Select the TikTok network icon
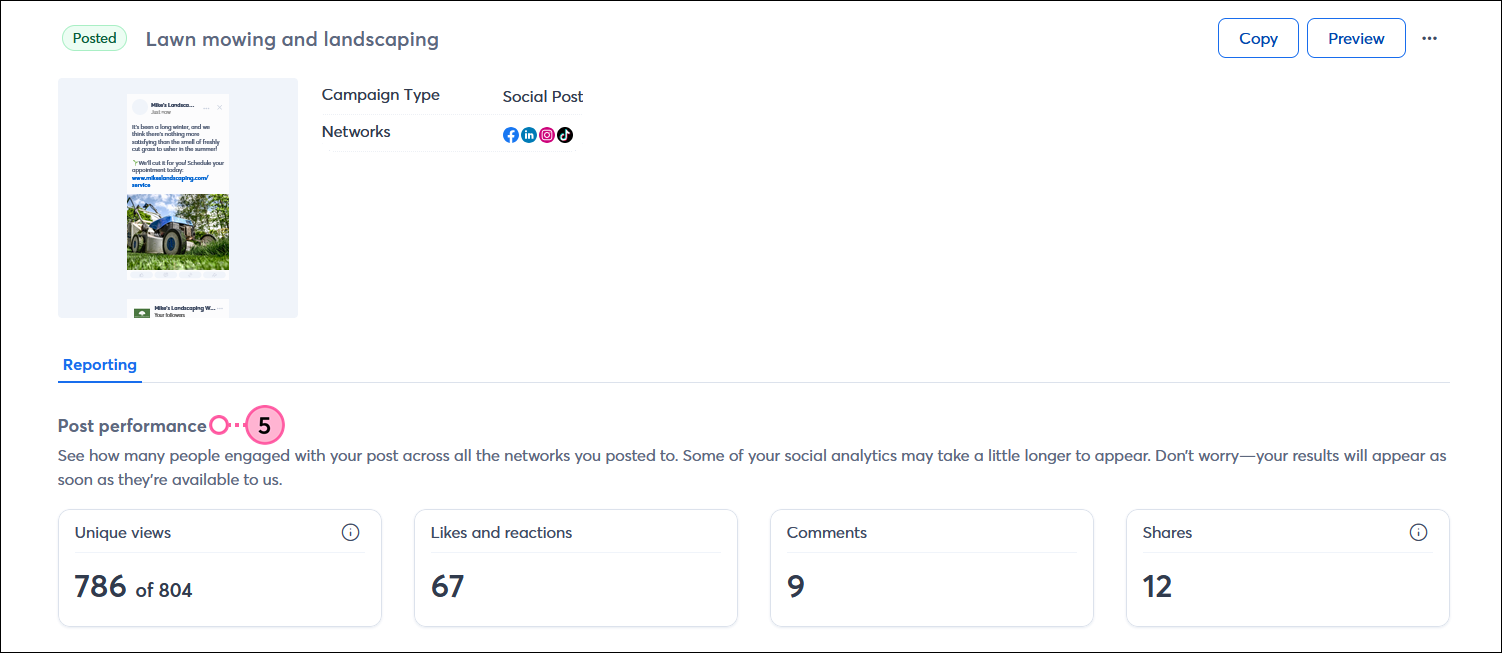Image resolution: width=1502 pixels, height=653 pixels. pyautogui.click(x=565, y=134)
